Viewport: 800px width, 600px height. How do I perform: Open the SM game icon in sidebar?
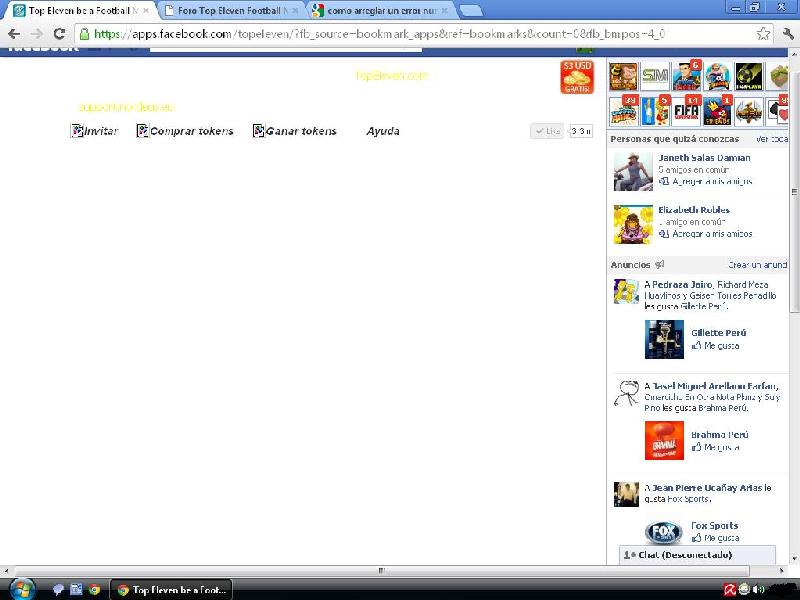click(x=655, y=76)
